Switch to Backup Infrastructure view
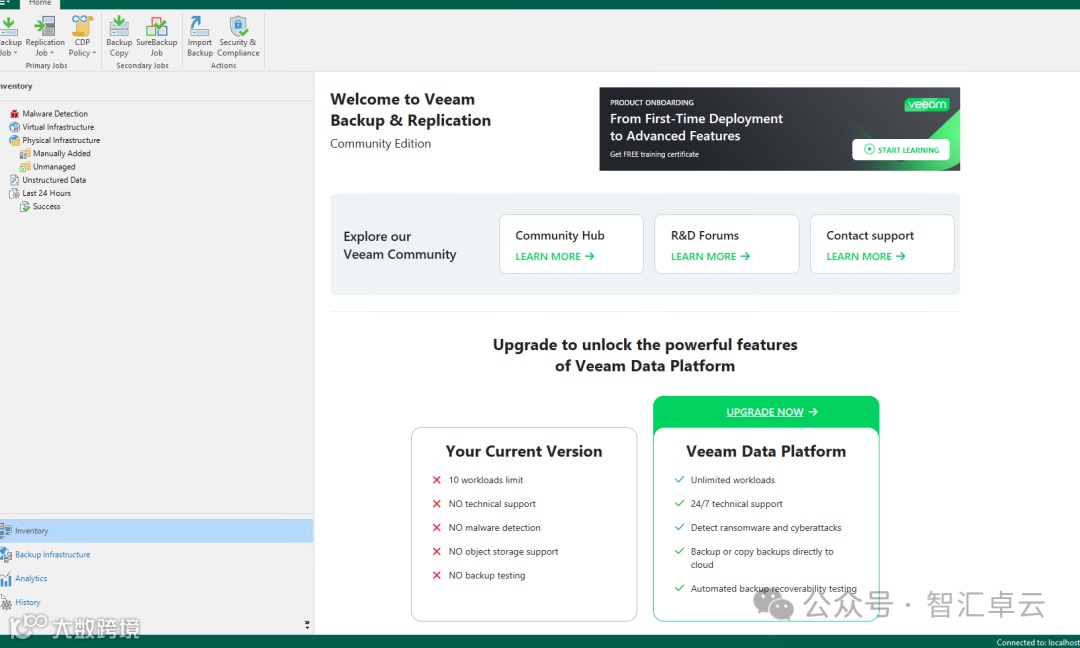Screen dimensions: 1080x648 click(x=156, y=554)
